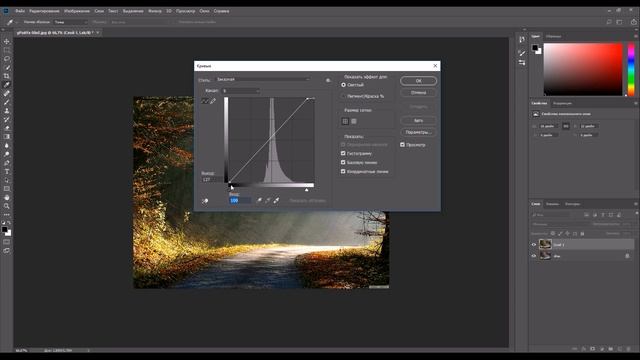Open the Image menu

pos(77,11)
